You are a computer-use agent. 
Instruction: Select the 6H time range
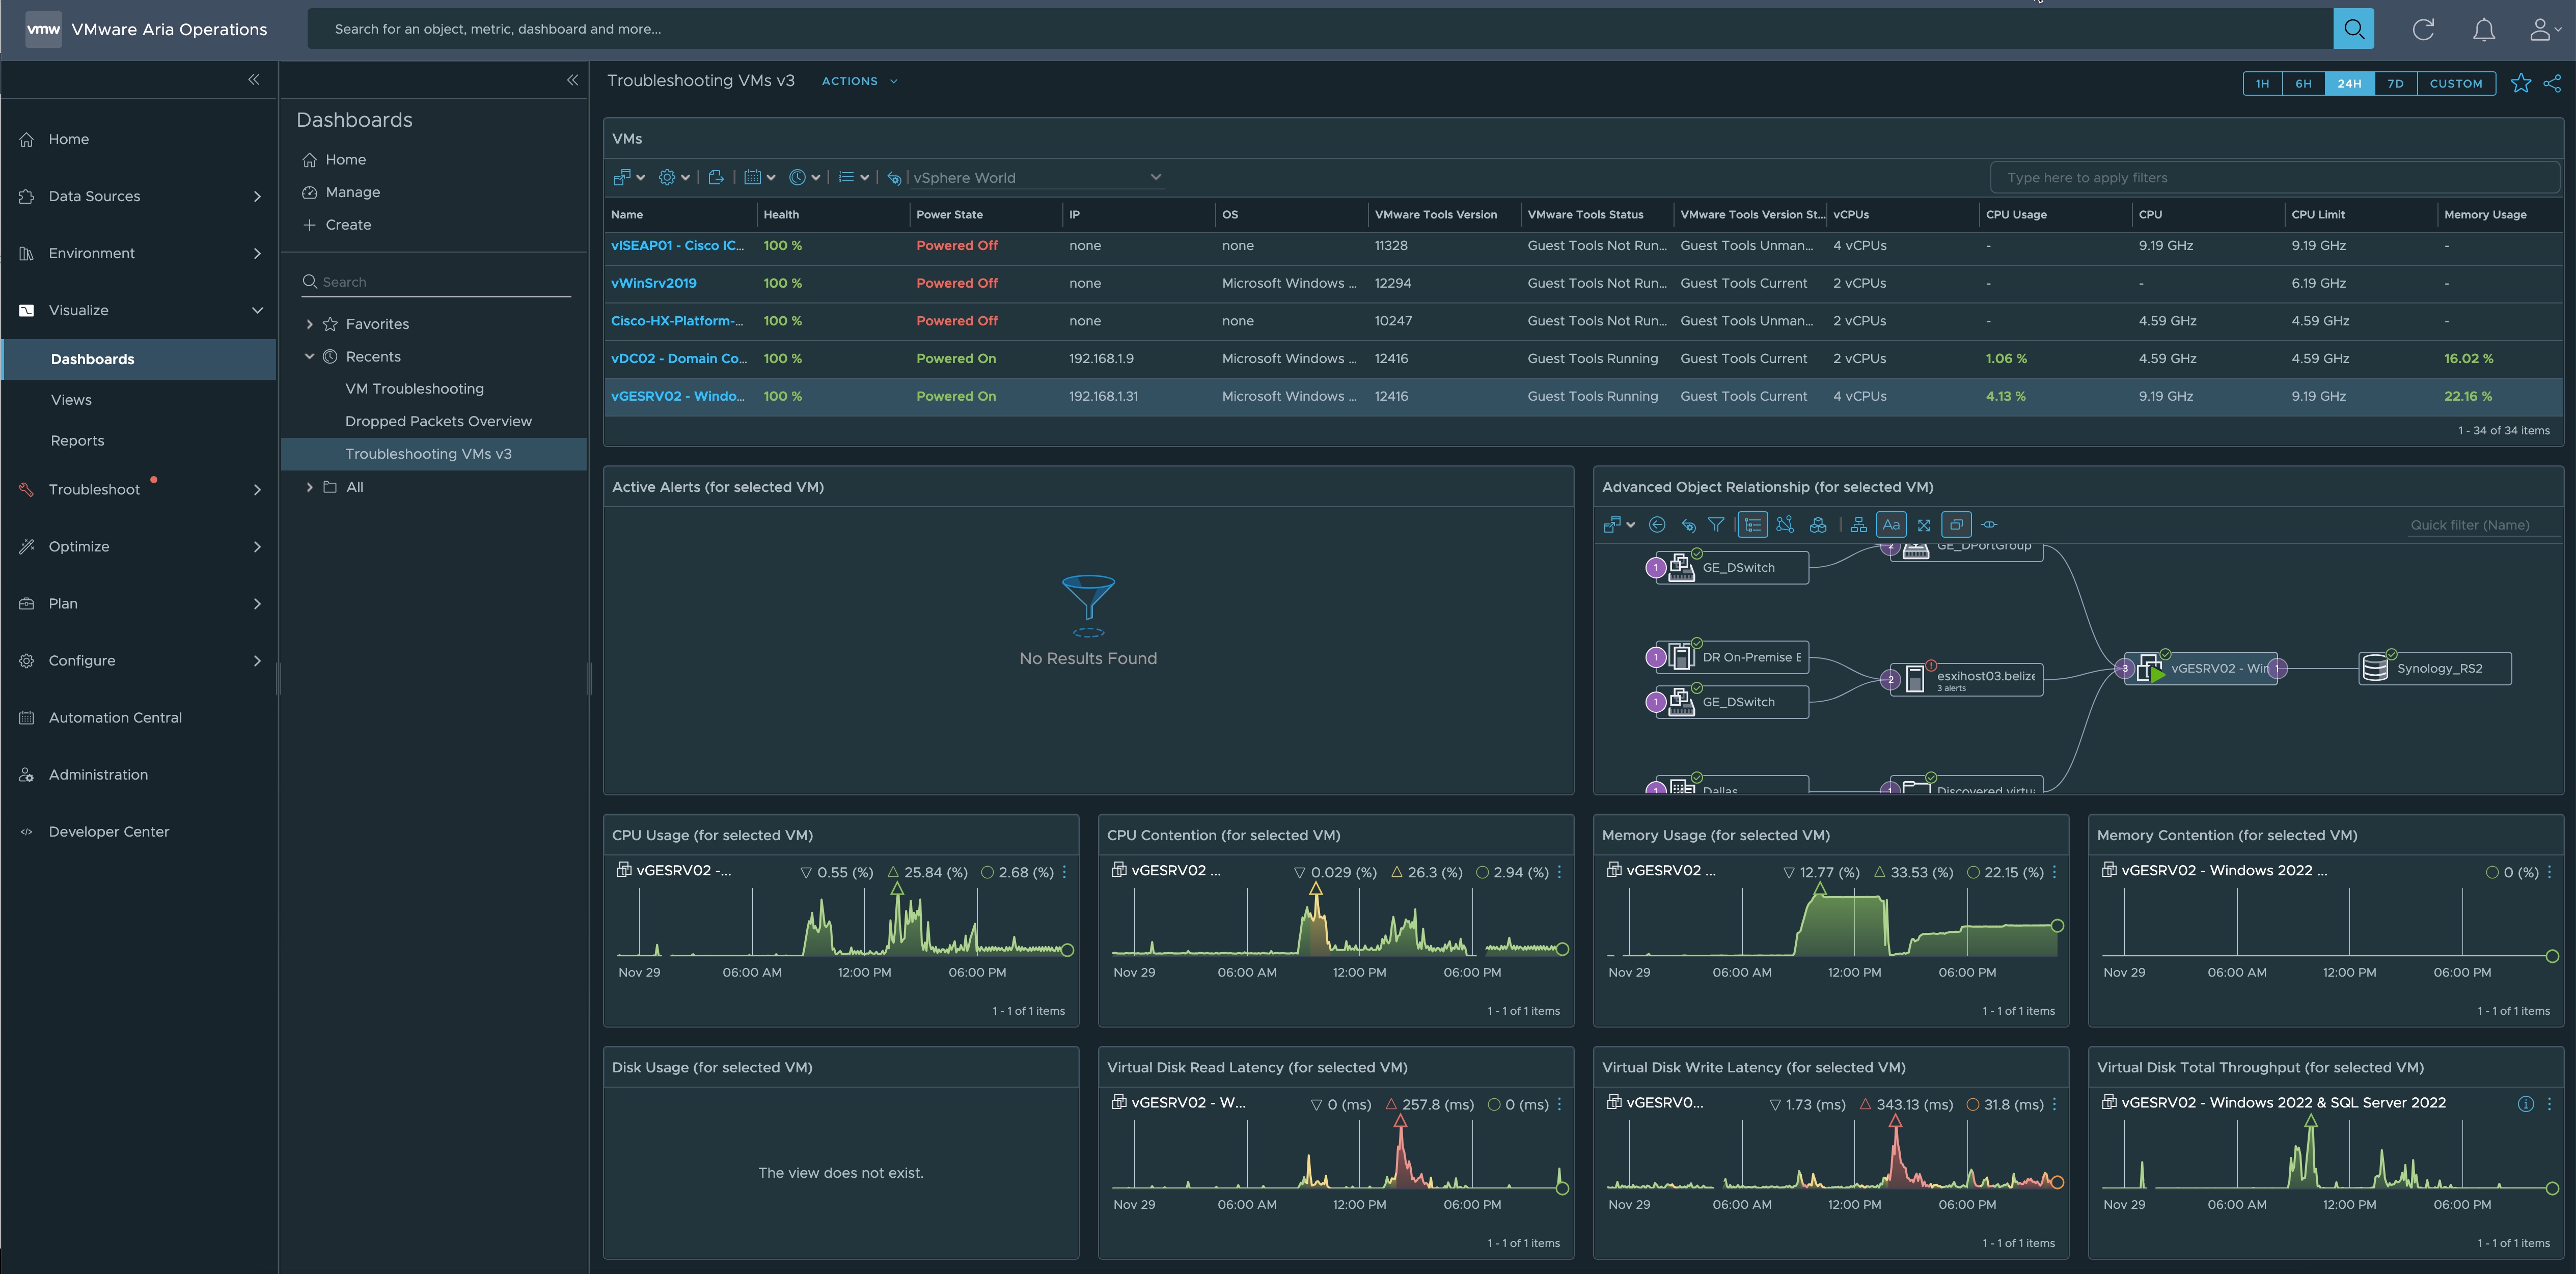[2303, 83]
